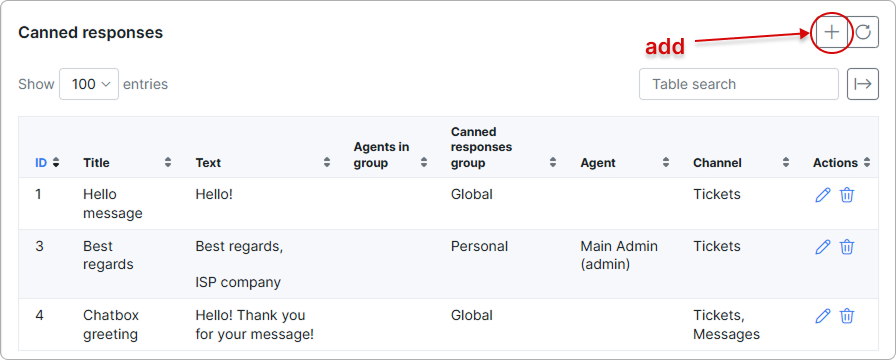This screenshot has width=896, height=360.
Task: Sort by the Agent column header
Action: [x=625, y=163]
